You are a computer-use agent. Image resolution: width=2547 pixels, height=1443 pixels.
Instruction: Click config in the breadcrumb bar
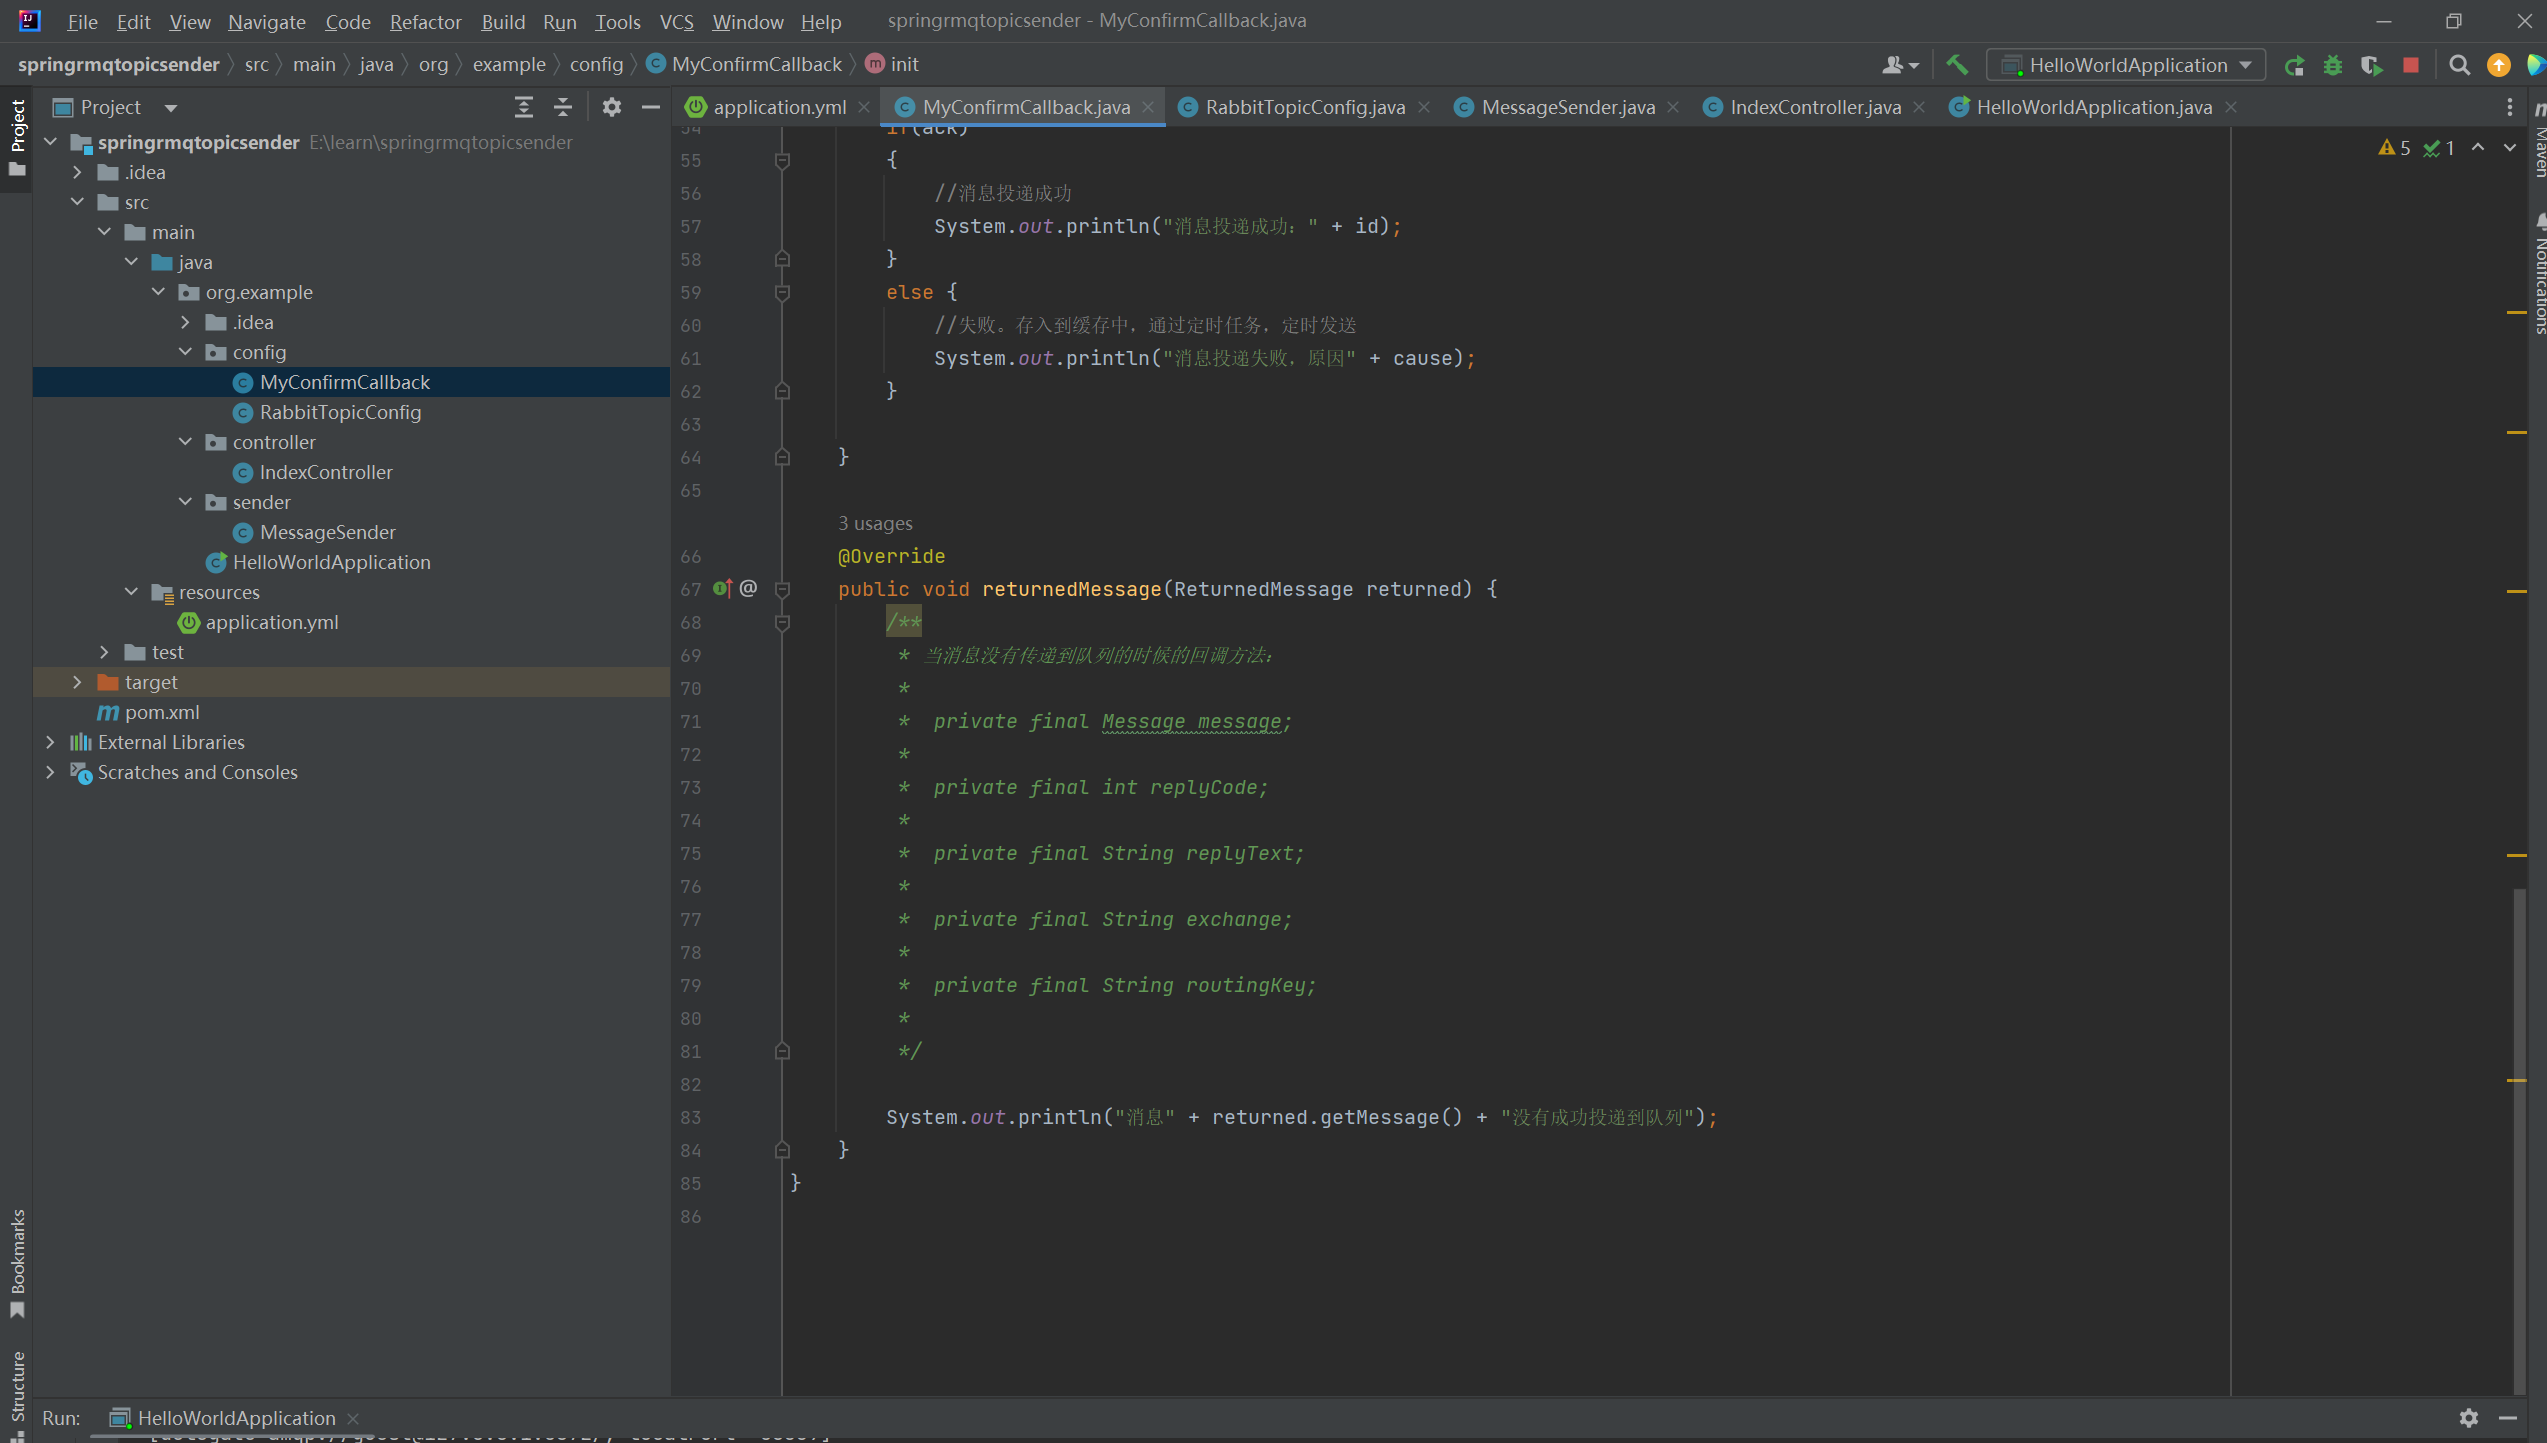(x=596, y=64)
